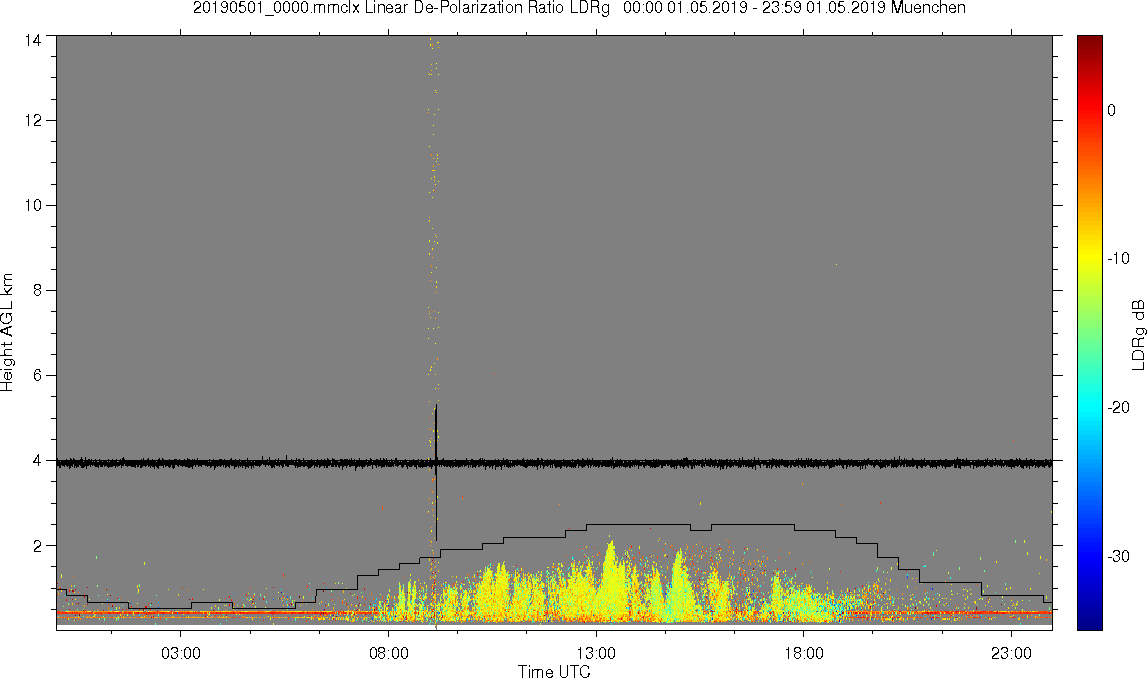Image resolution: width=1147 pixels, height=678 pixels.
Task: Click the 'LDRg dB' colorbar label
Action: pyautogui.click(x=1137, y=334)
